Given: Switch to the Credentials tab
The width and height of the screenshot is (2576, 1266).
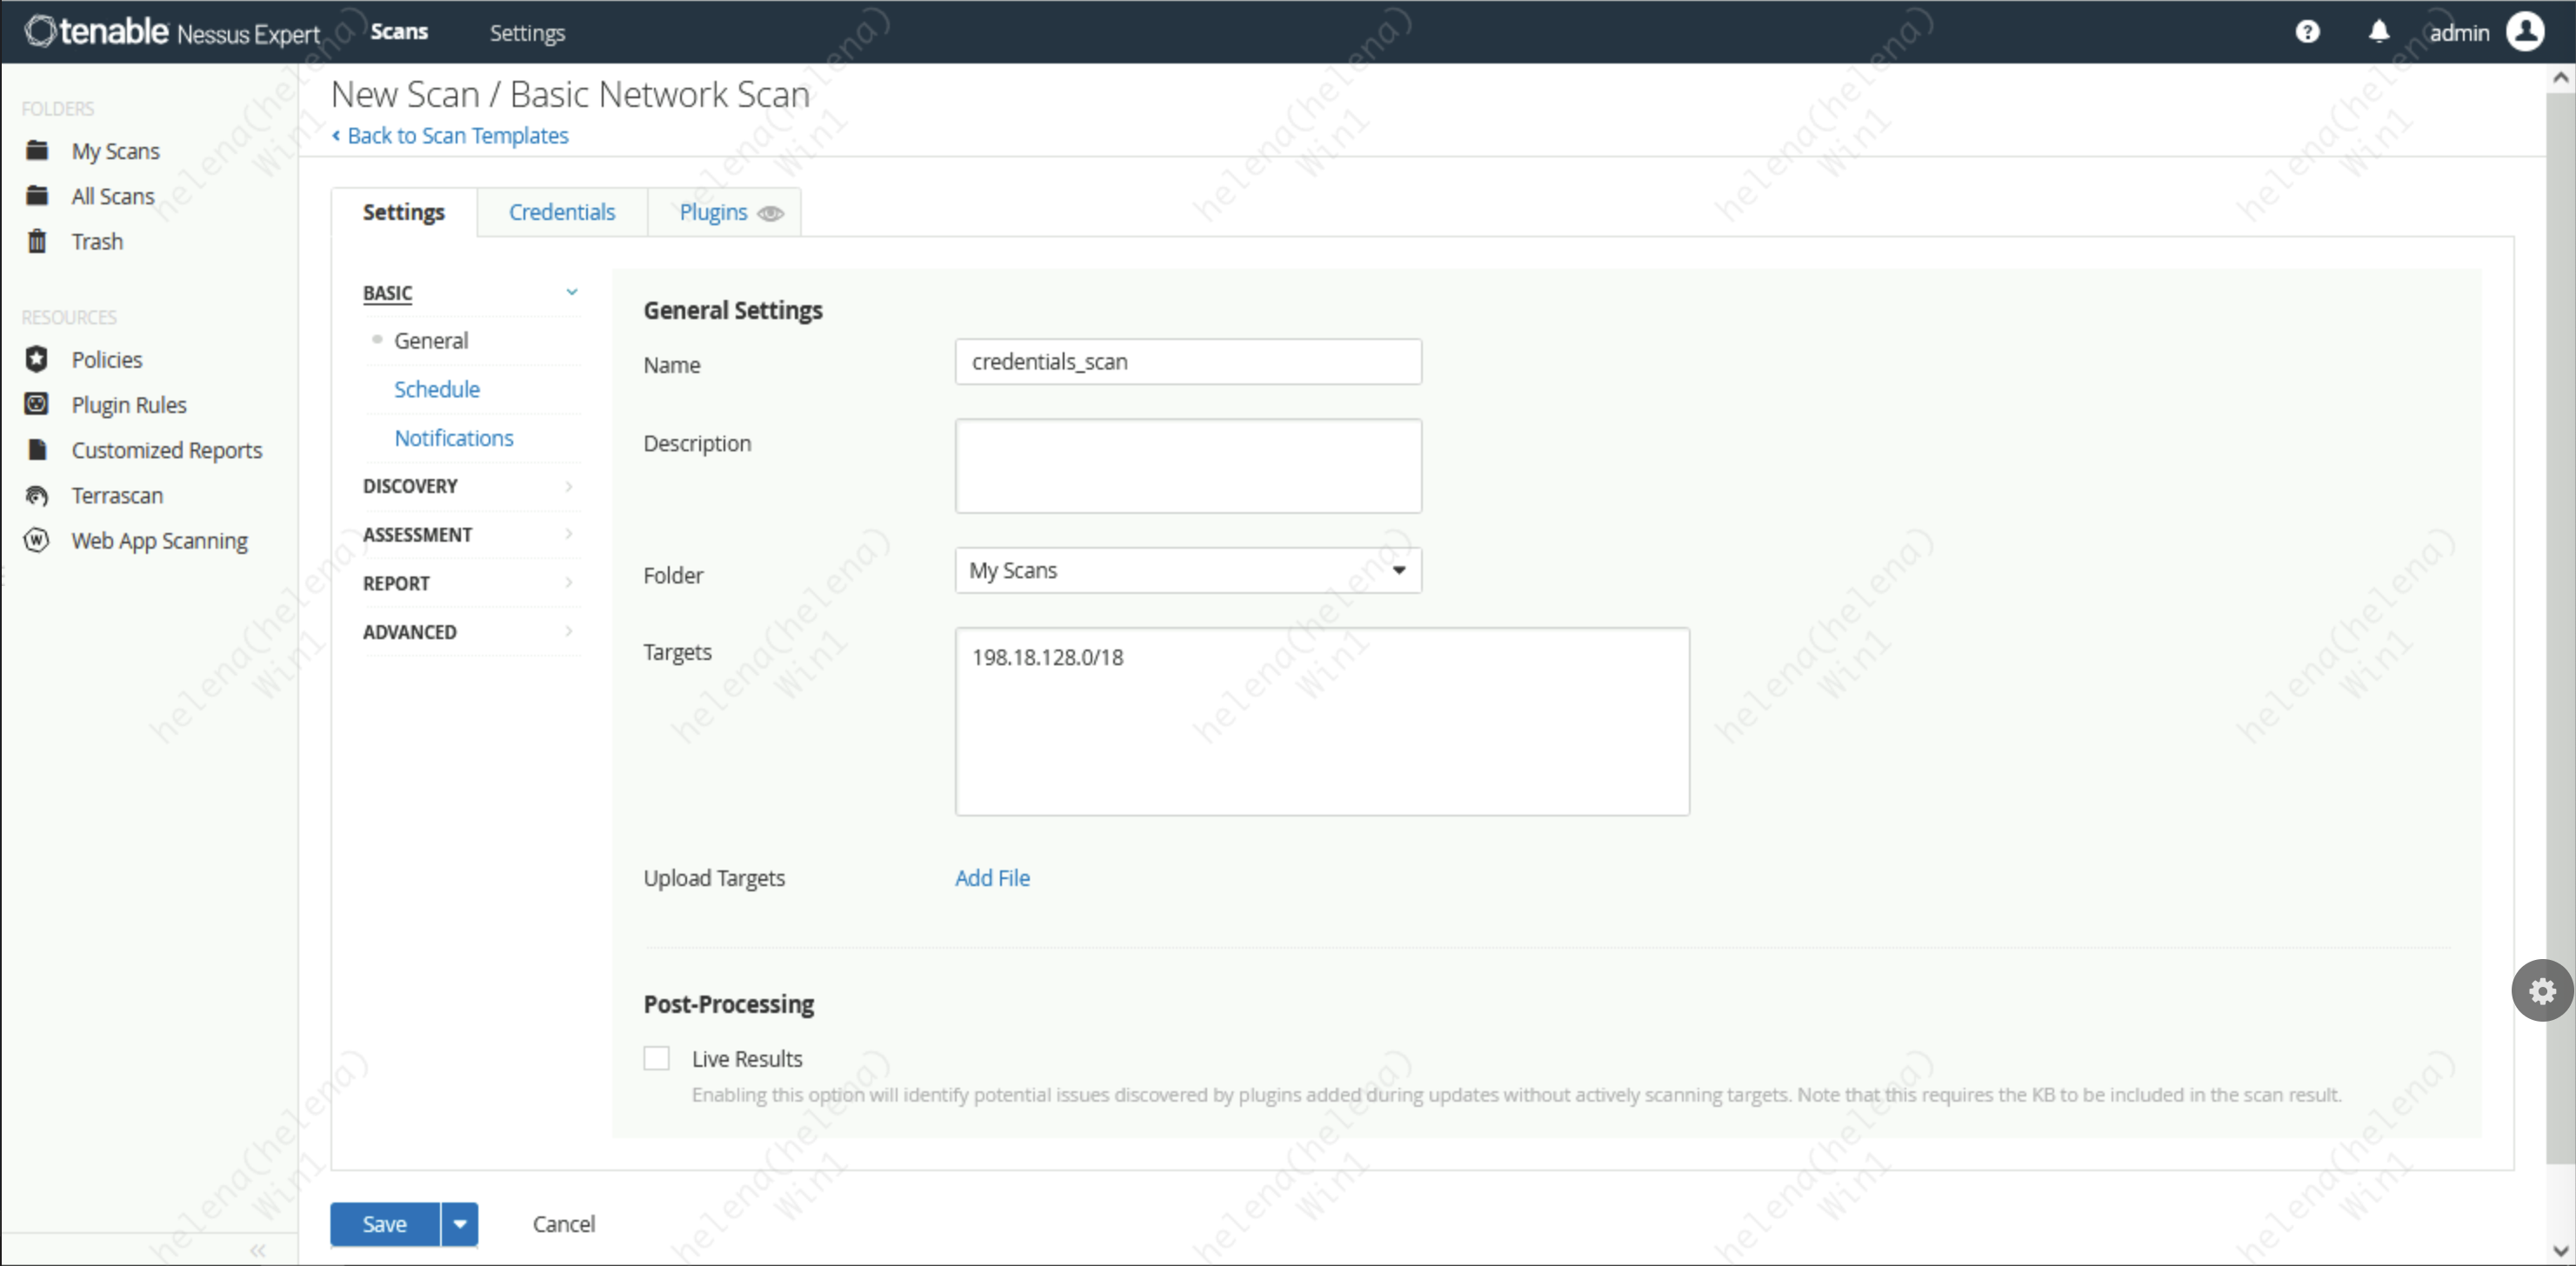Looking at the screenshot, I should point(561,212).
